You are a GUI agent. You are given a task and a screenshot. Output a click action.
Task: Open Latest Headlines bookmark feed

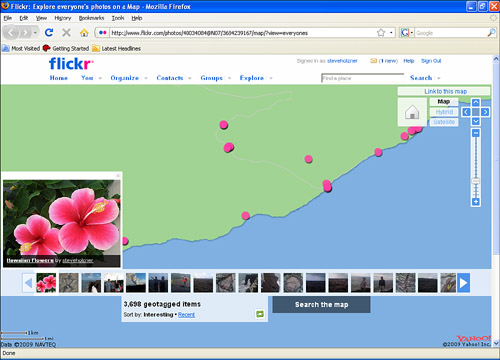pos(117,48)
